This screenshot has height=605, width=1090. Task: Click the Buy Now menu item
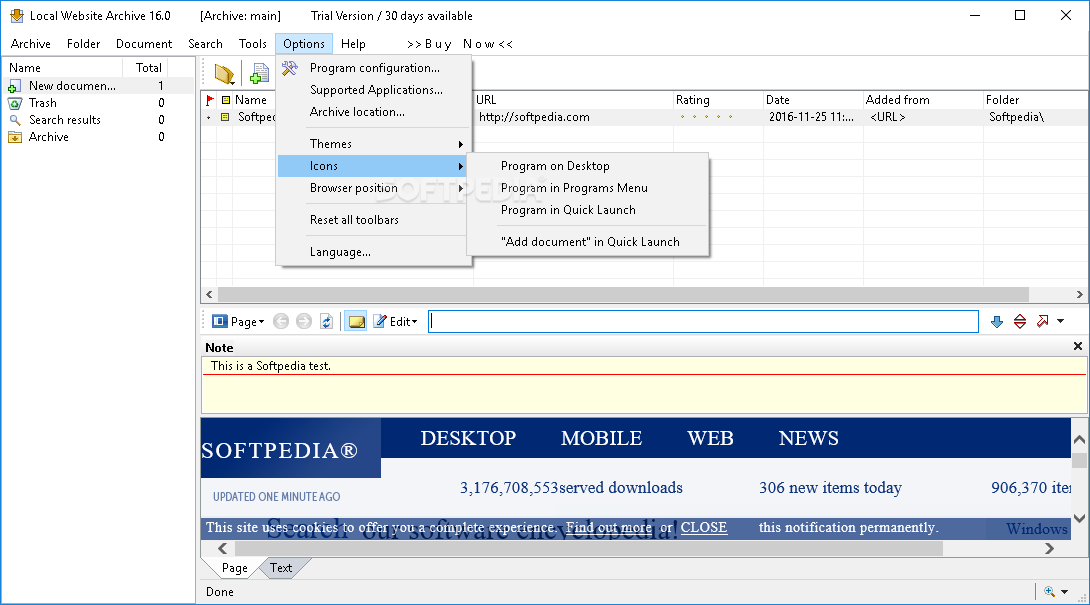point(459,44)
